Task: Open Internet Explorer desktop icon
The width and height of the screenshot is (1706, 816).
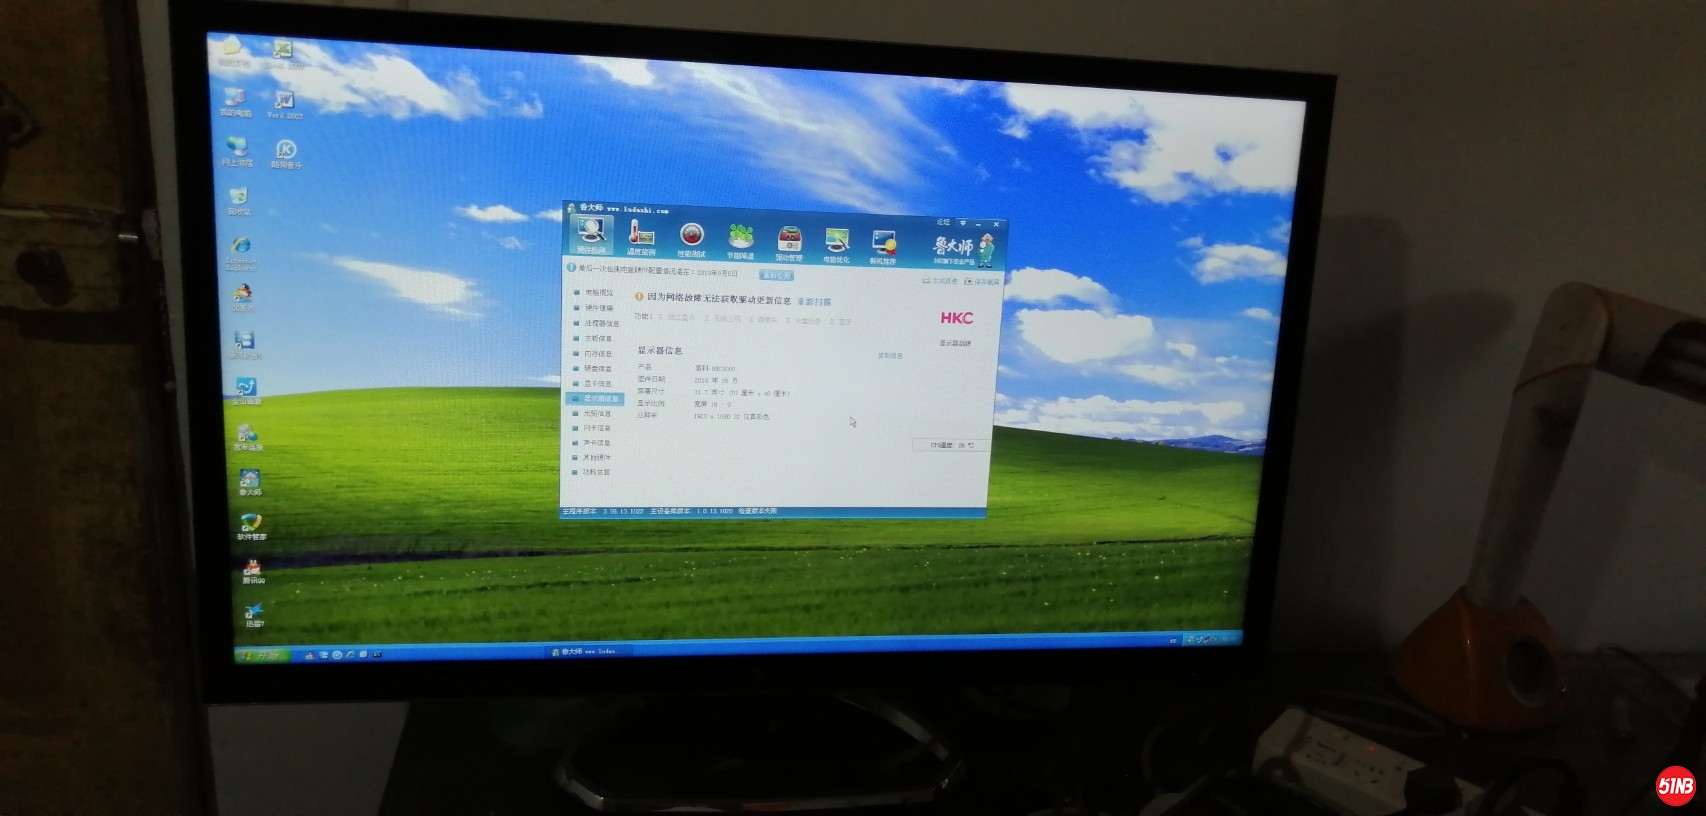Action: (x=240, y=249)
